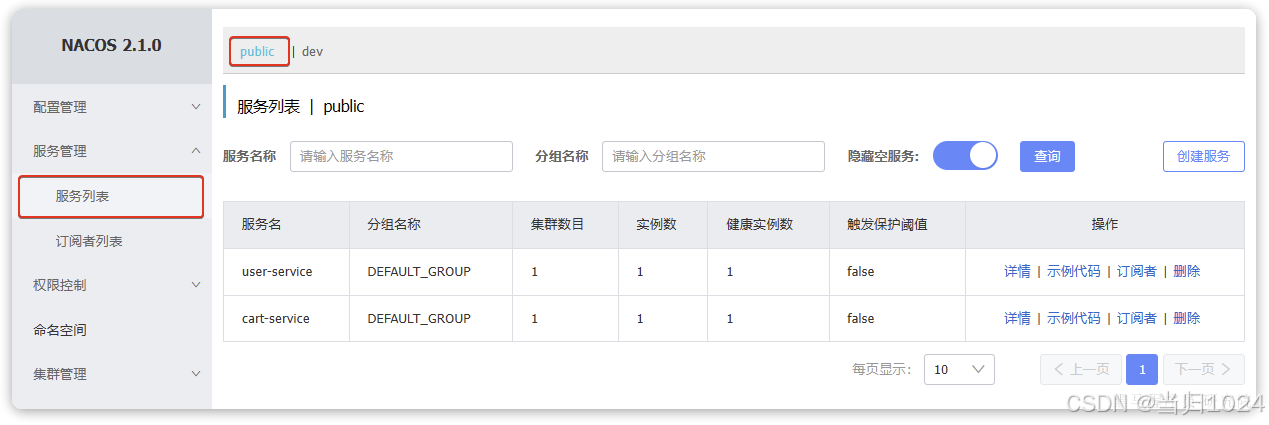Screen dimensions: 1269x425
Task: Focus the 服务名称 input field
Action: point(401,156)
